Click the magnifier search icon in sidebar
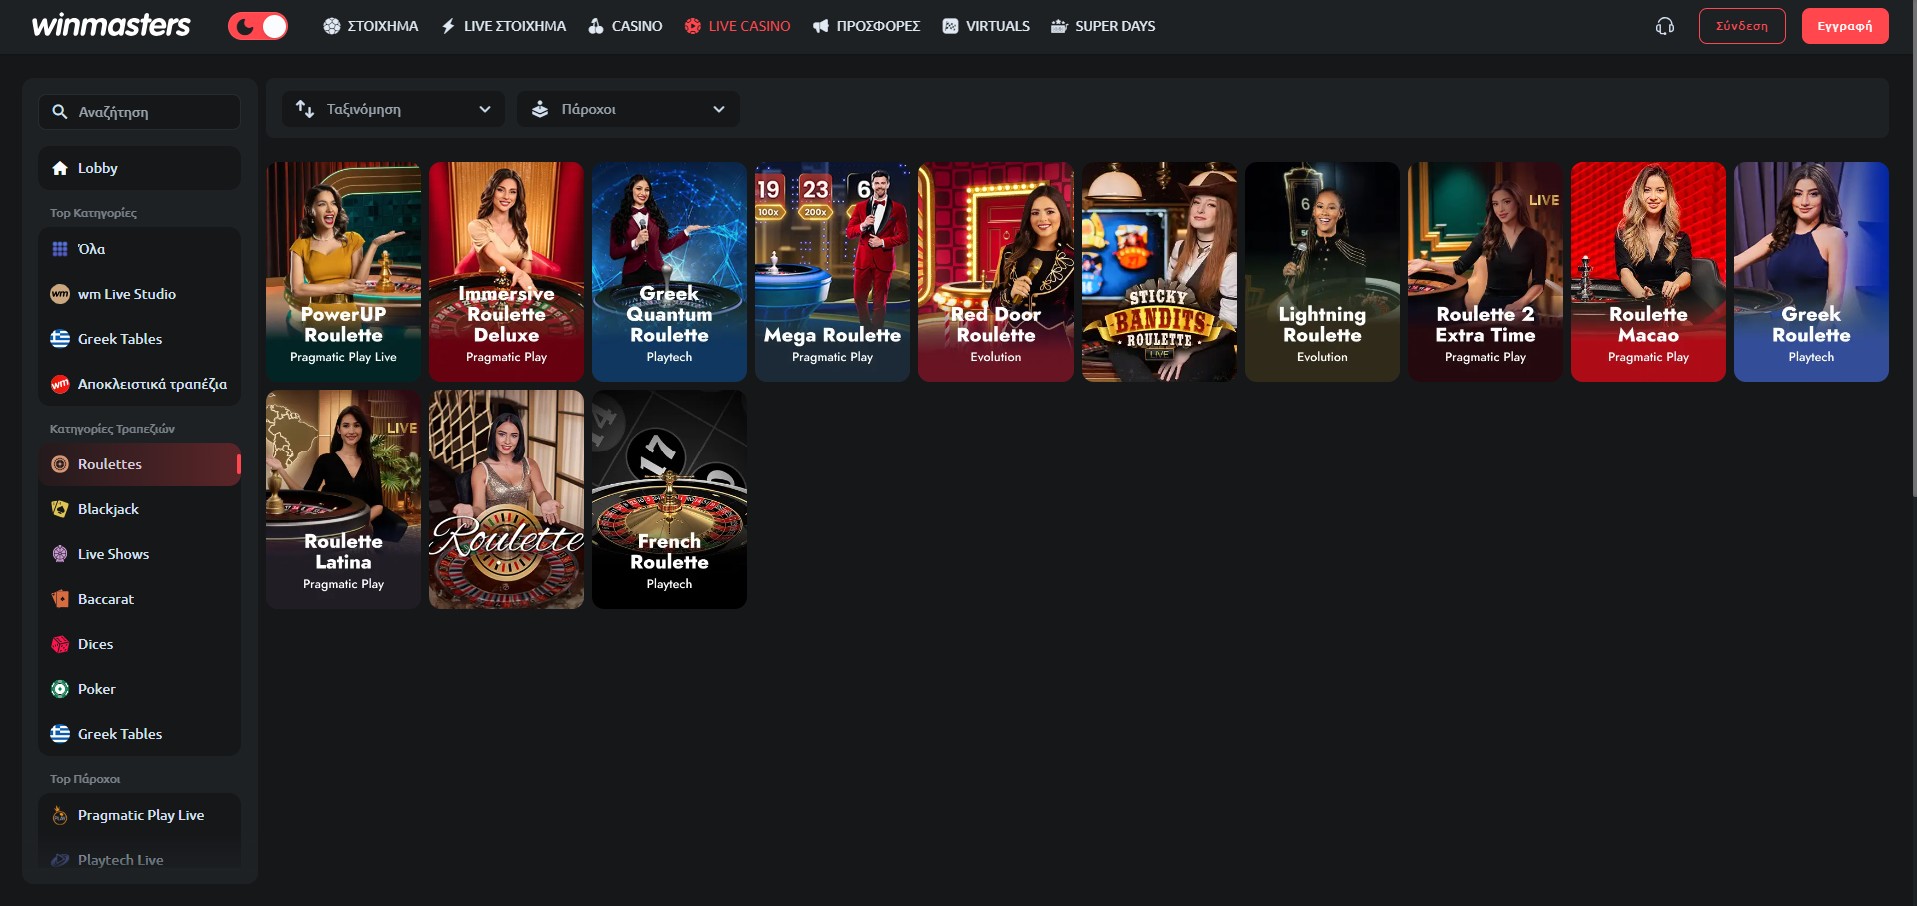The width and height of the screenshot is (1917, 906). click(60, 112)
